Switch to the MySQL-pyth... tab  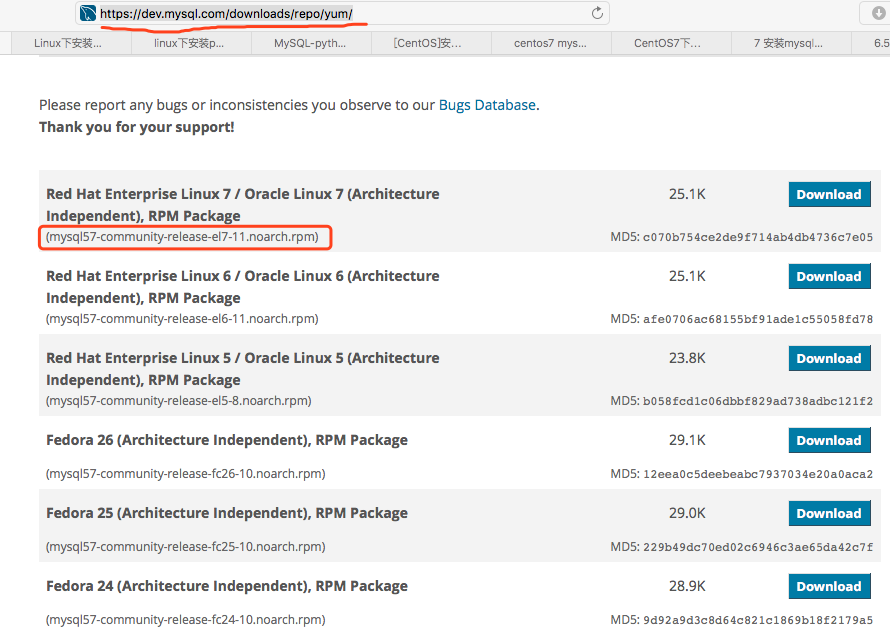(309, 43)
